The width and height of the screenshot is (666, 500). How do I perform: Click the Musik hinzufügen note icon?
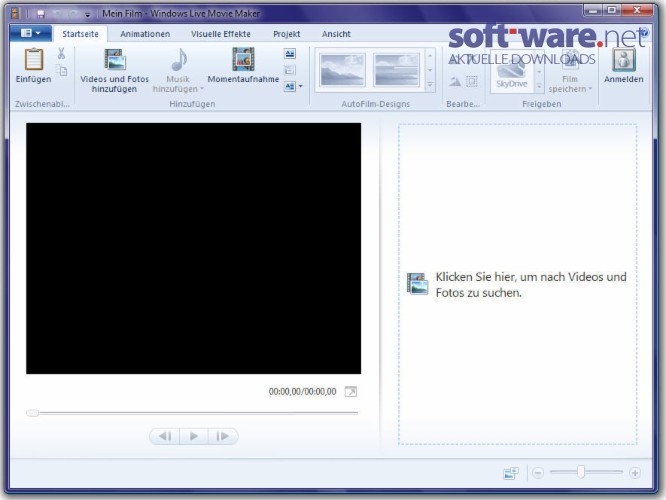[x=179, y=59]
